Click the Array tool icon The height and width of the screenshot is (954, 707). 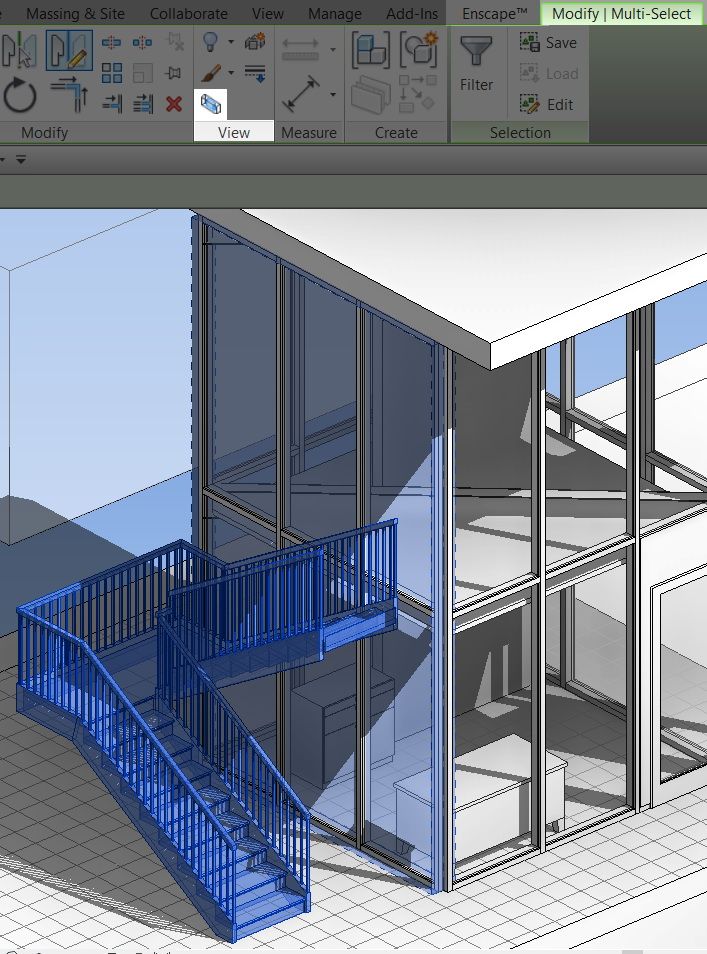[112, 73]
